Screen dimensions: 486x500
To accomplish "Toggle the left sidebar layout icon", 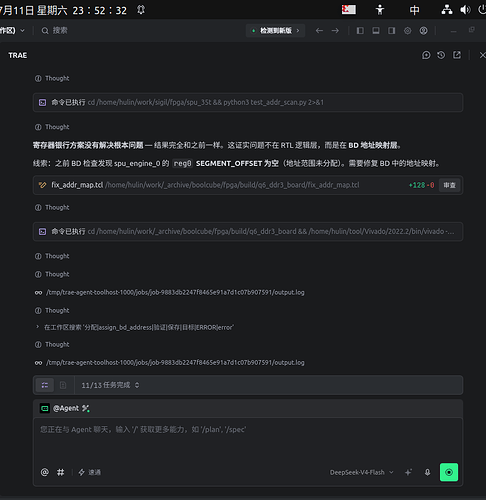I will point(360,31).
